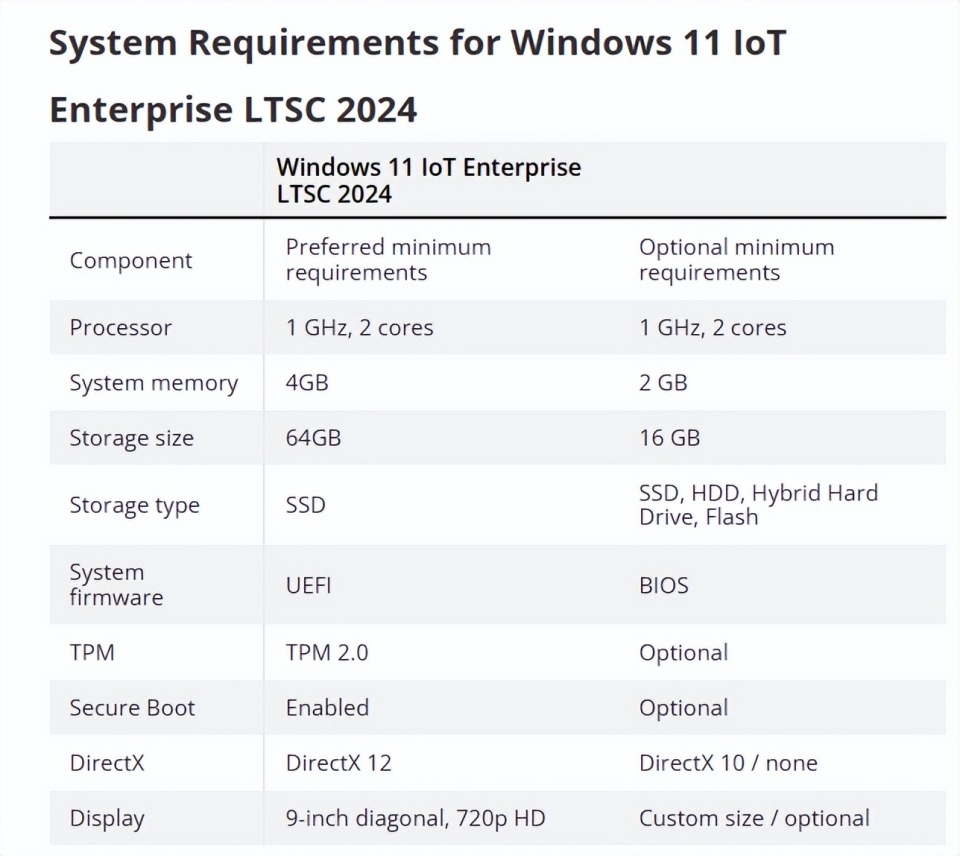Click the 'Processor' row label
Screen dimensions: 960x856
(118, 327)
